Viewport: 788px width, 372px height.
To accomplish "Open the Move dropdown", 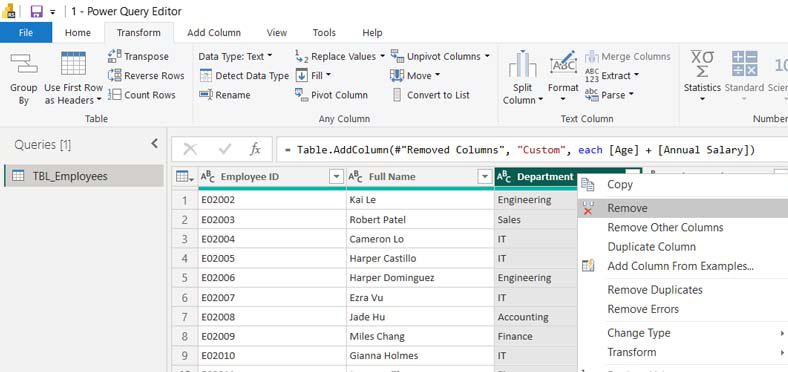I will tap(415, 76).
